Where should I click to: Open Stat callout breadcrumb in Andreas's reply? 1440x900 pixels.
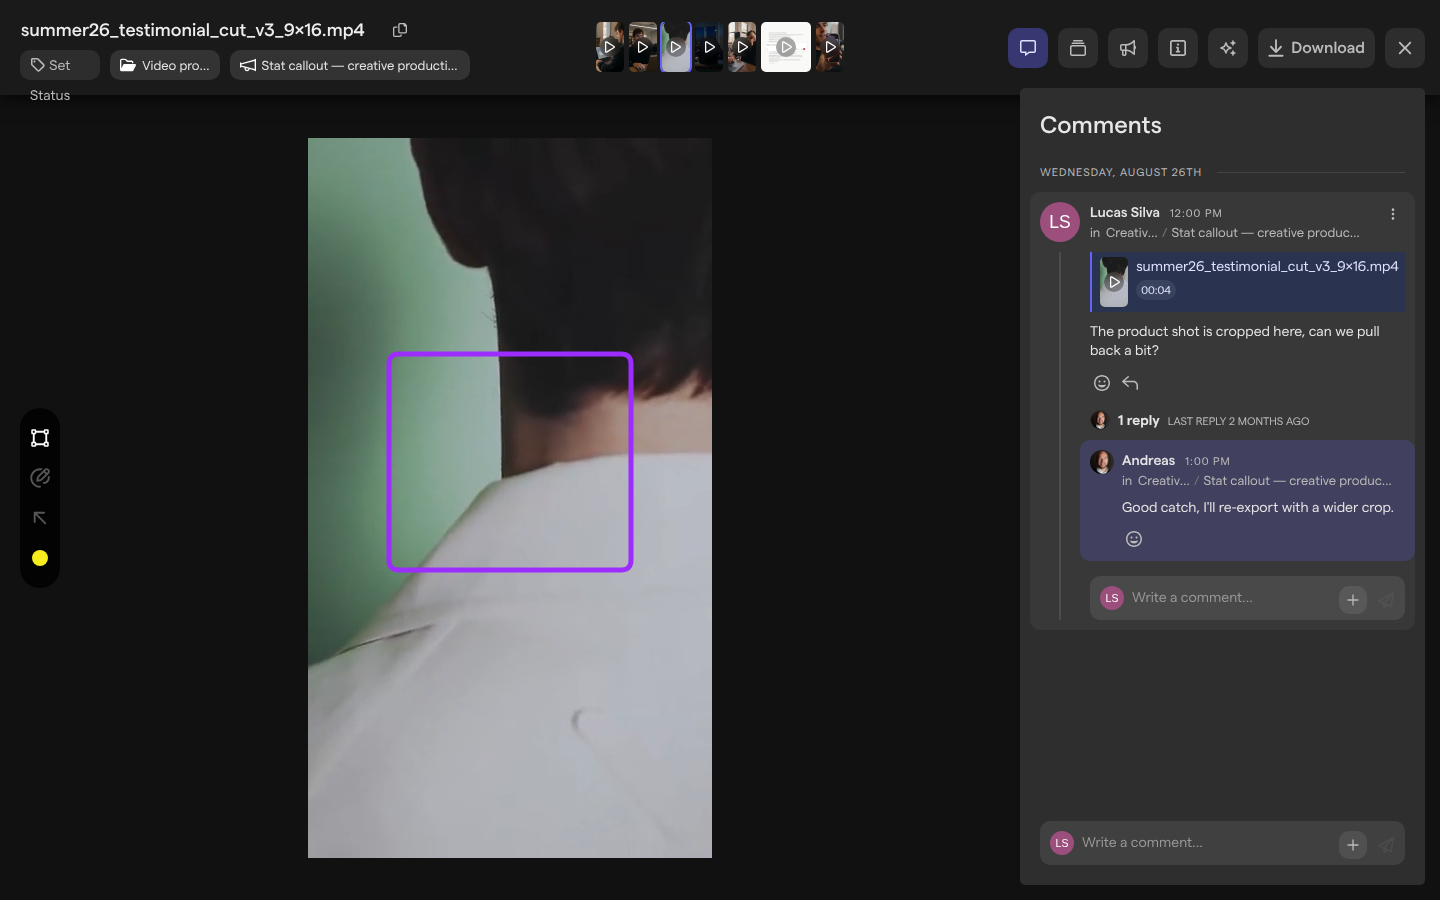[x=1297, y=481]
